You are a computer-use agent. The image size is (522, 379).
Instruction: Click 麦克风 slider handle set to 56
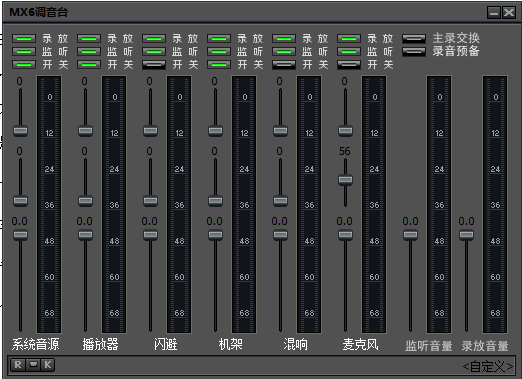coord(345,180)
